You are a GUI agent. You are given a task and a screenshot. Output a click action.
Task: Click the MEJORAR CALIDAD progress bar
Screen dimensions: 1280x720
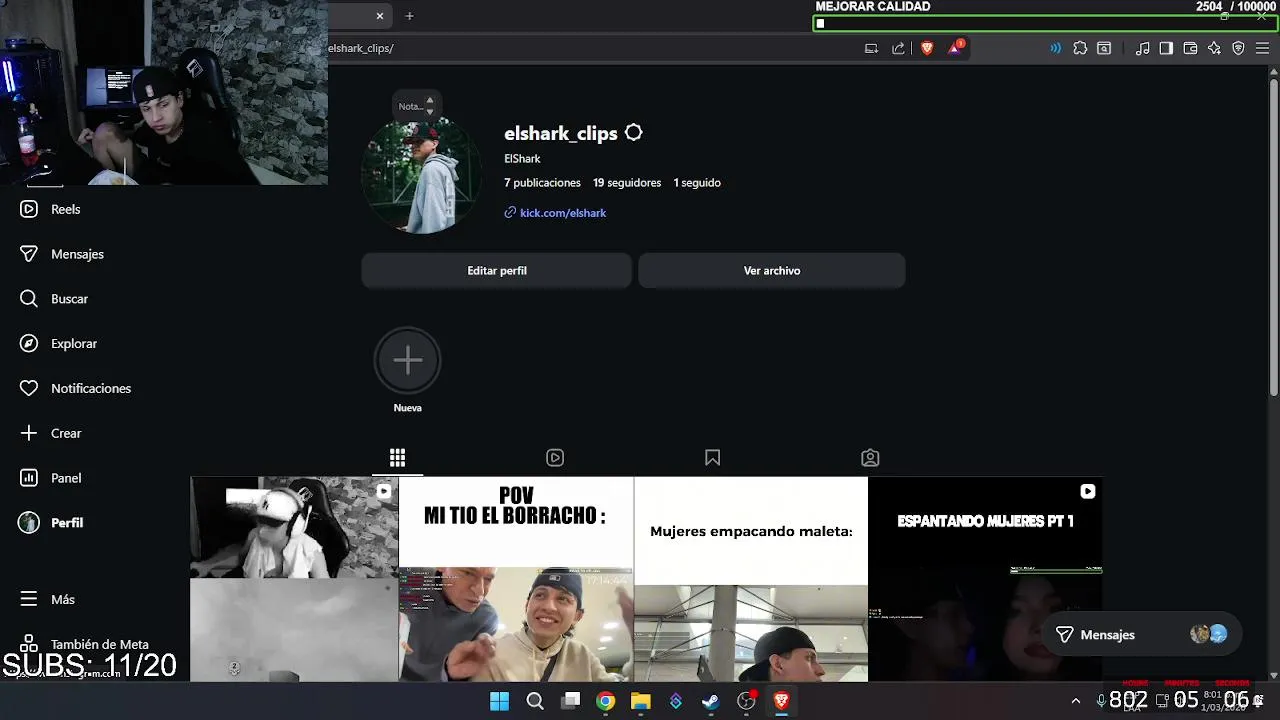click(x=1044, y=23)
